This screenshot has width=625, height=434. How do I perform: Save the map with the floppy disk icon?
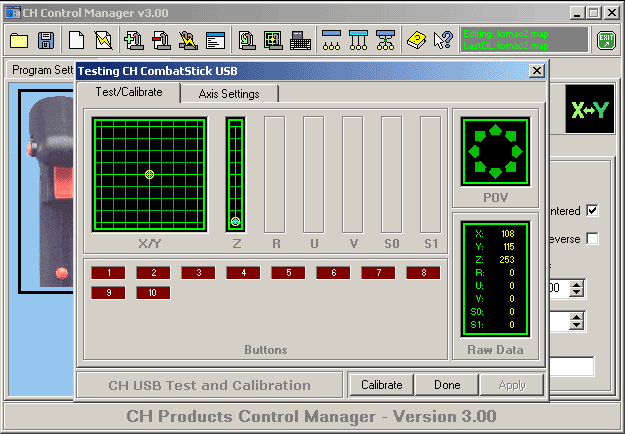point(46,40)
